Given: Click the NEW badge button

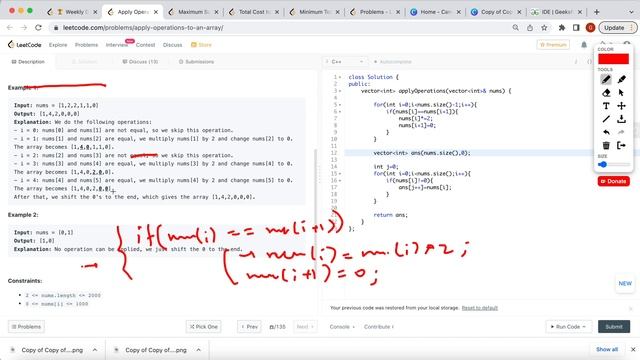Looking at the screenshot, I should point(625,283).
